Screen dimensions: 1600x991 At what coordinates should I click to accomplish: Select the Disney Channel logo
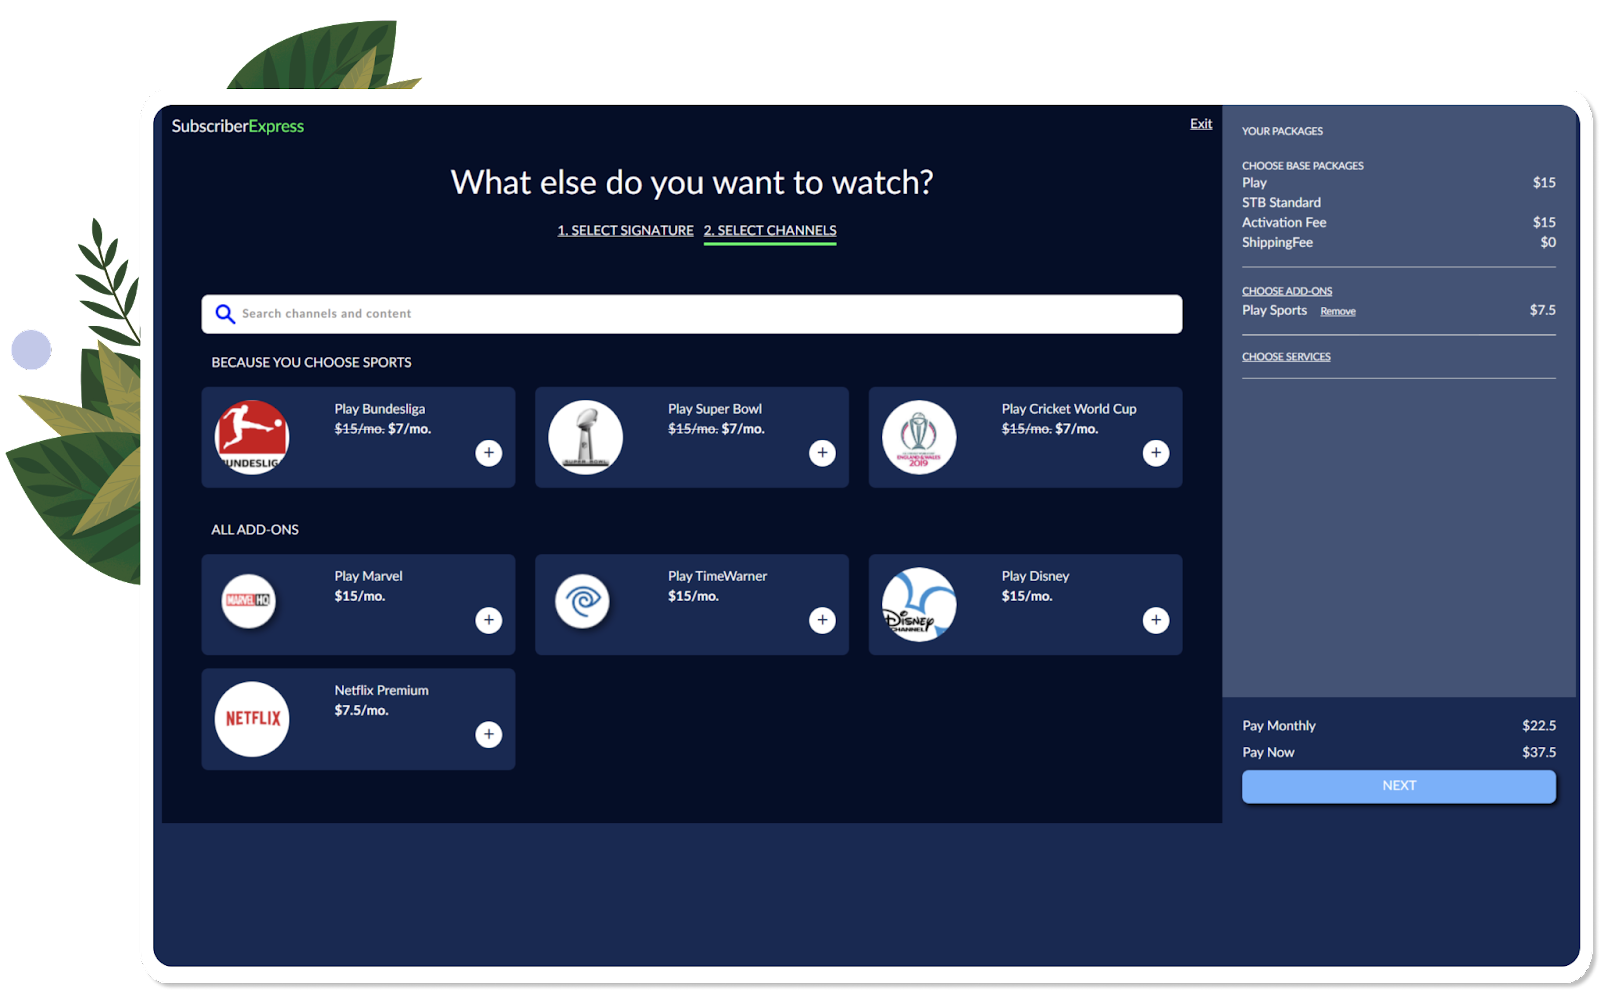point(919,604)
